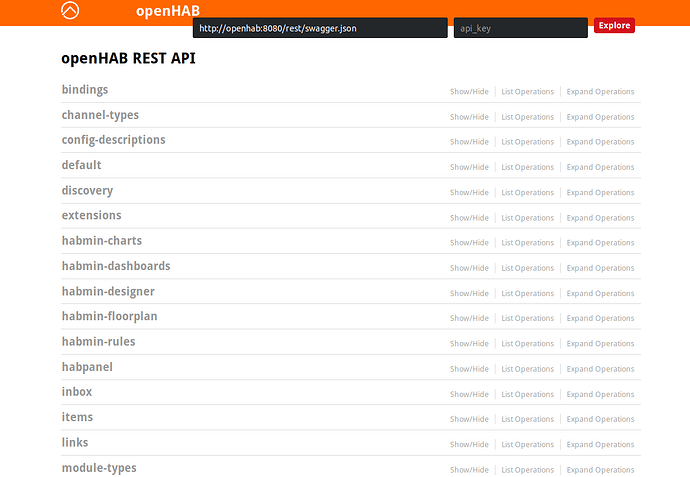
Task: List Operations for habmin-dashboards
Action: click(x=528, y=268)
